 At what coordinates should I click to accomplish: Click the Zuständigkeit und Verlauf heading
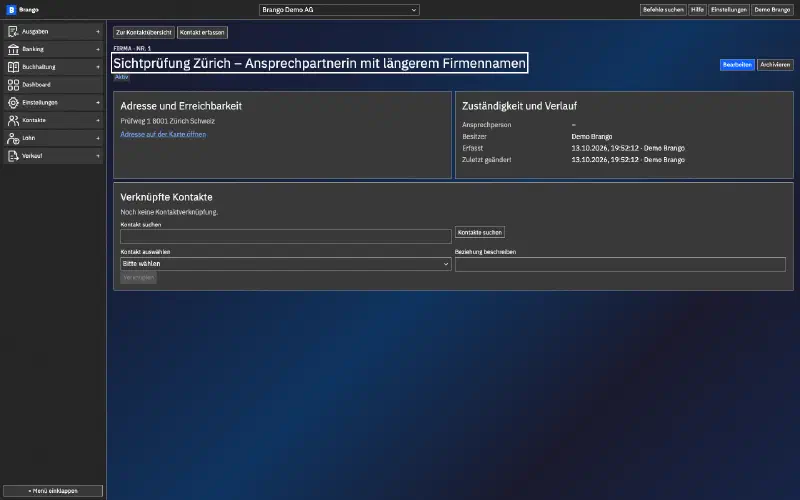coord(519,106)
